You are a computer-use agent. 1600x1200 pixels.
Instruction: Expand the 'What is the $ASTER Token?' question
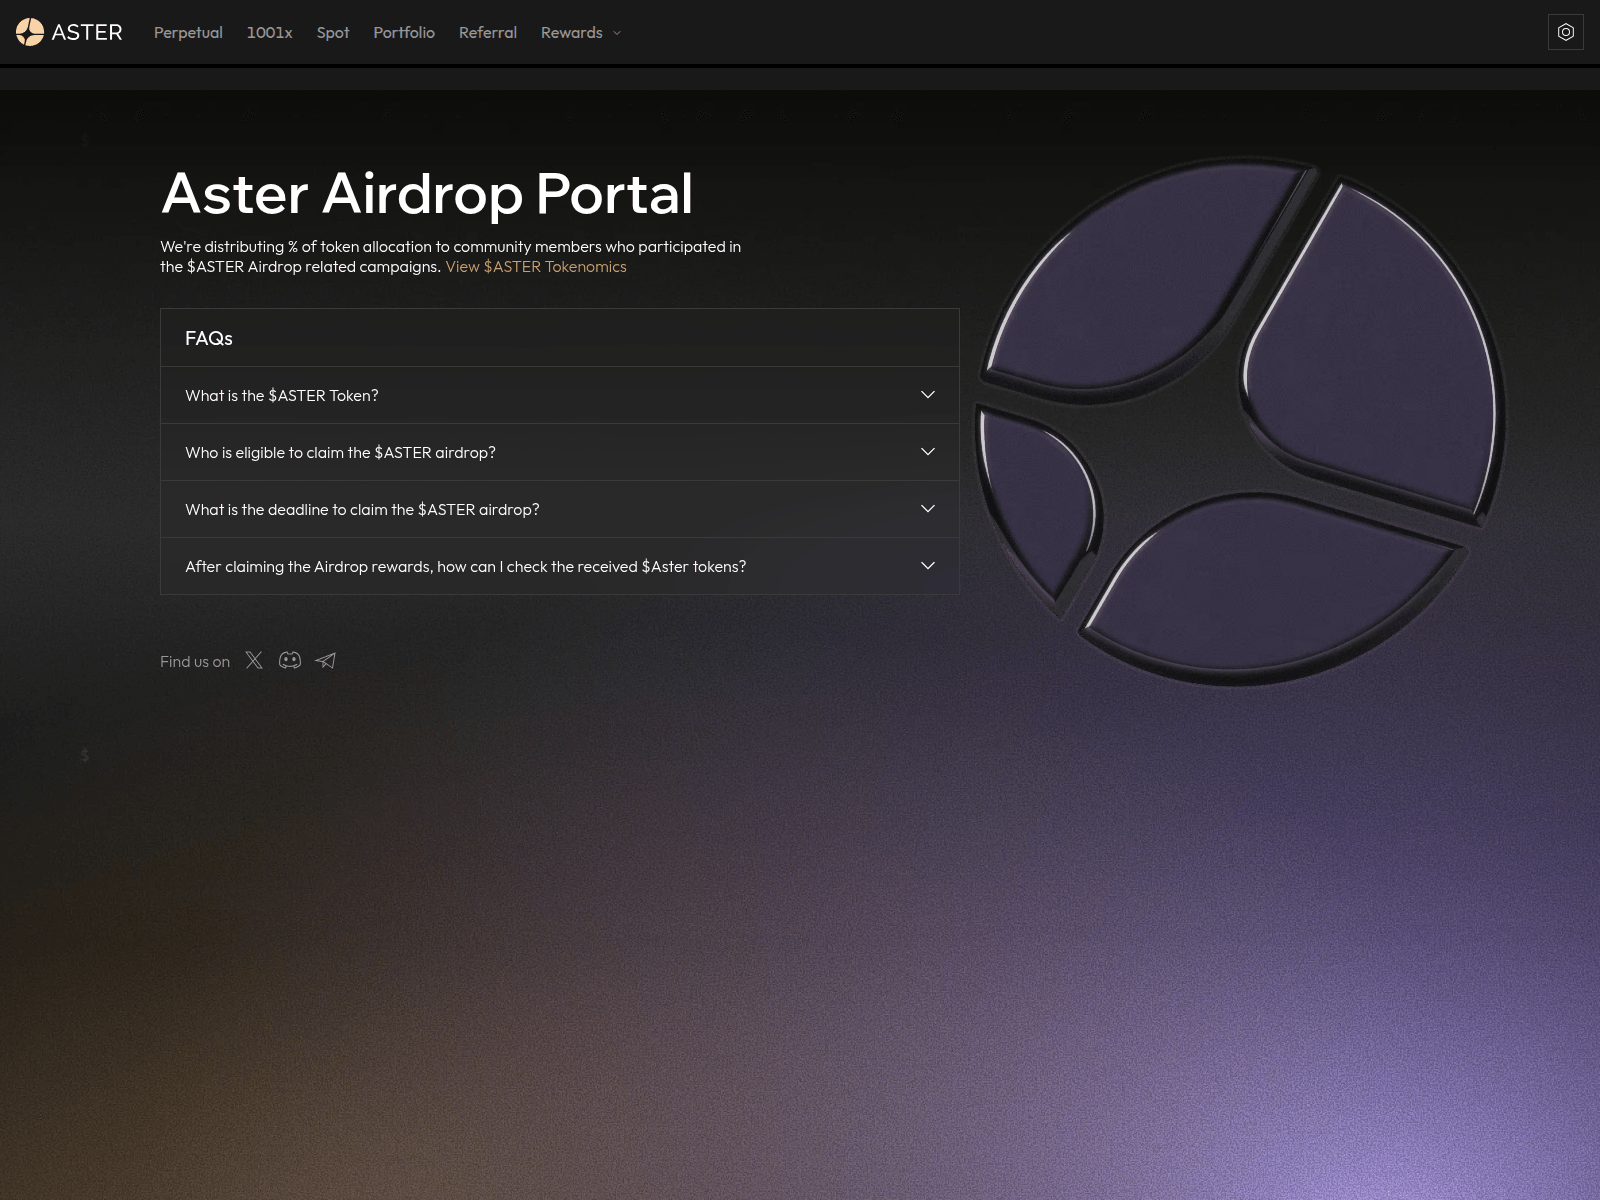559,395
